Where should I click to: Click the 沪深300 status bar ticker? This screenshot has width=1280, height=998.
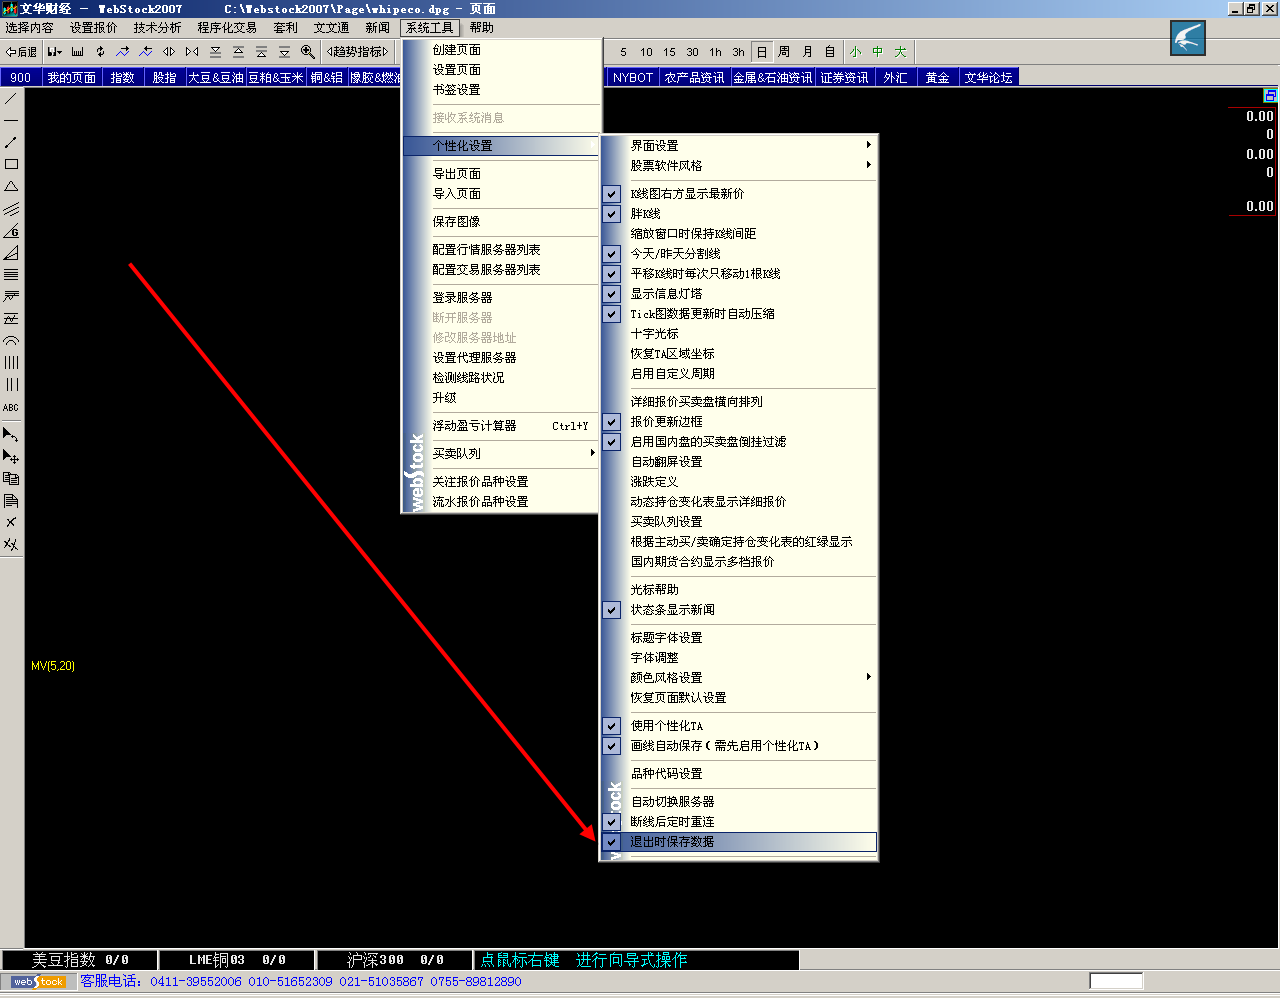394,960
